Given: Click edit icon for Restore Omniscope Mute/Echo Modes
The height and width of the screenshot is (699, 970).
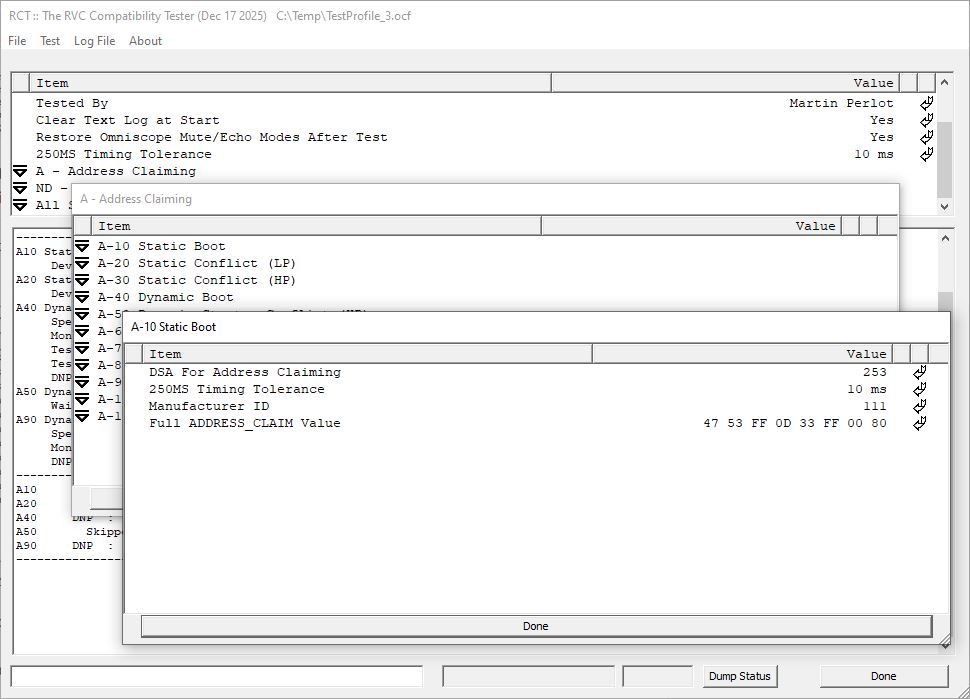Looking at the screenshot, I should click(927, 137).
